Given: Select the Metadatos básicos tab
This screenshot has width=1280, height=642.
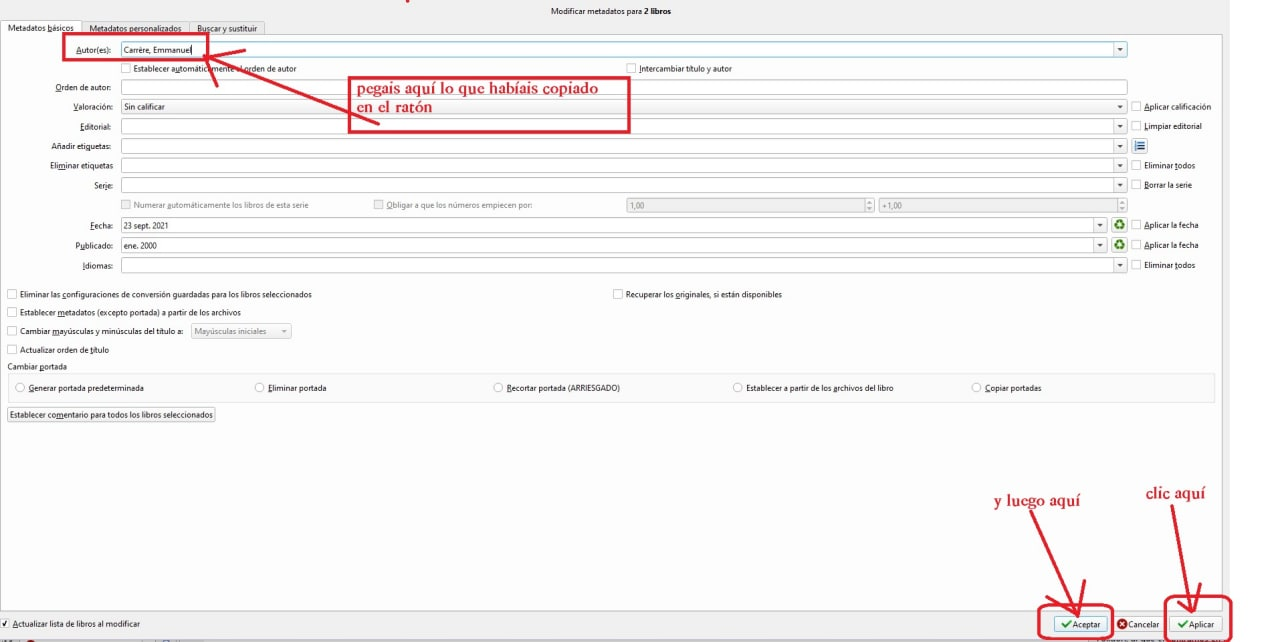Looking at the screenshot, I should pos(41,28).
